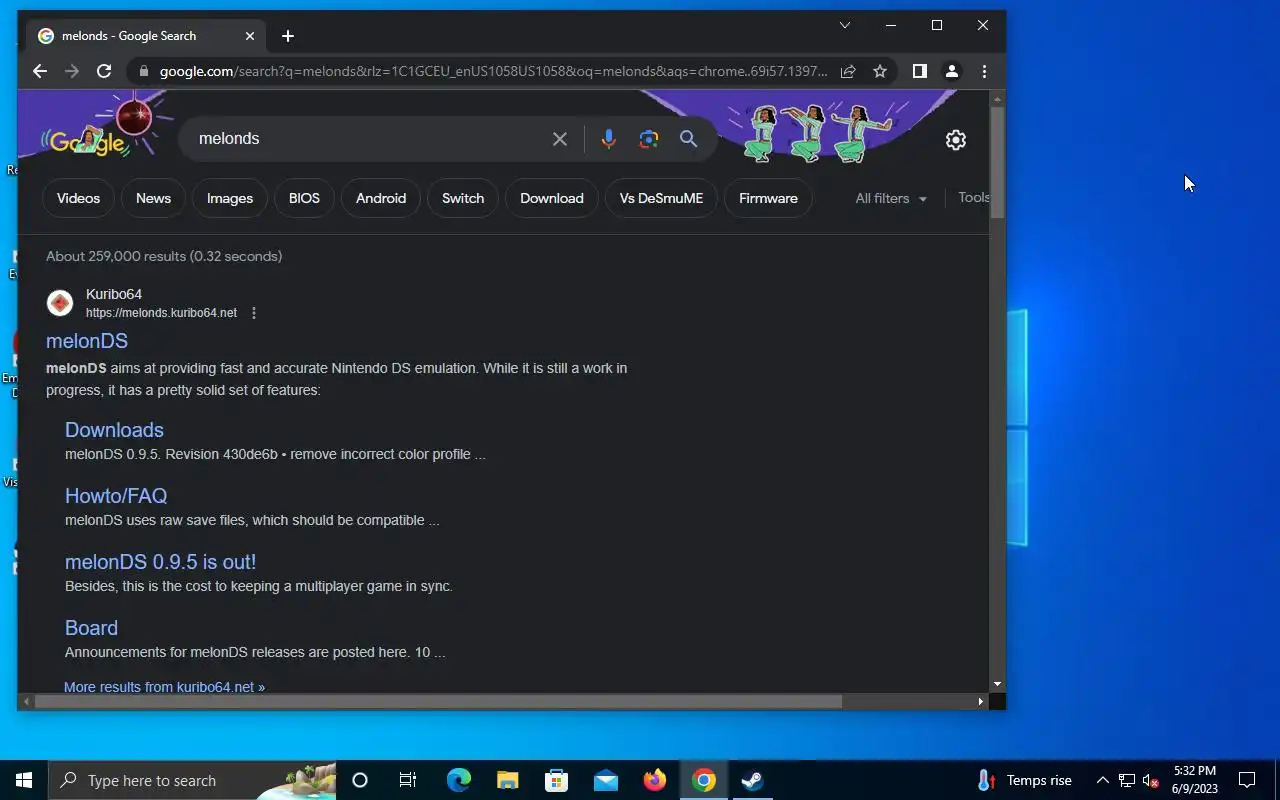This screenshot has height=800, width=1280.
Task: Switch to Chrome on the taskbar
Action: (704, 780)
